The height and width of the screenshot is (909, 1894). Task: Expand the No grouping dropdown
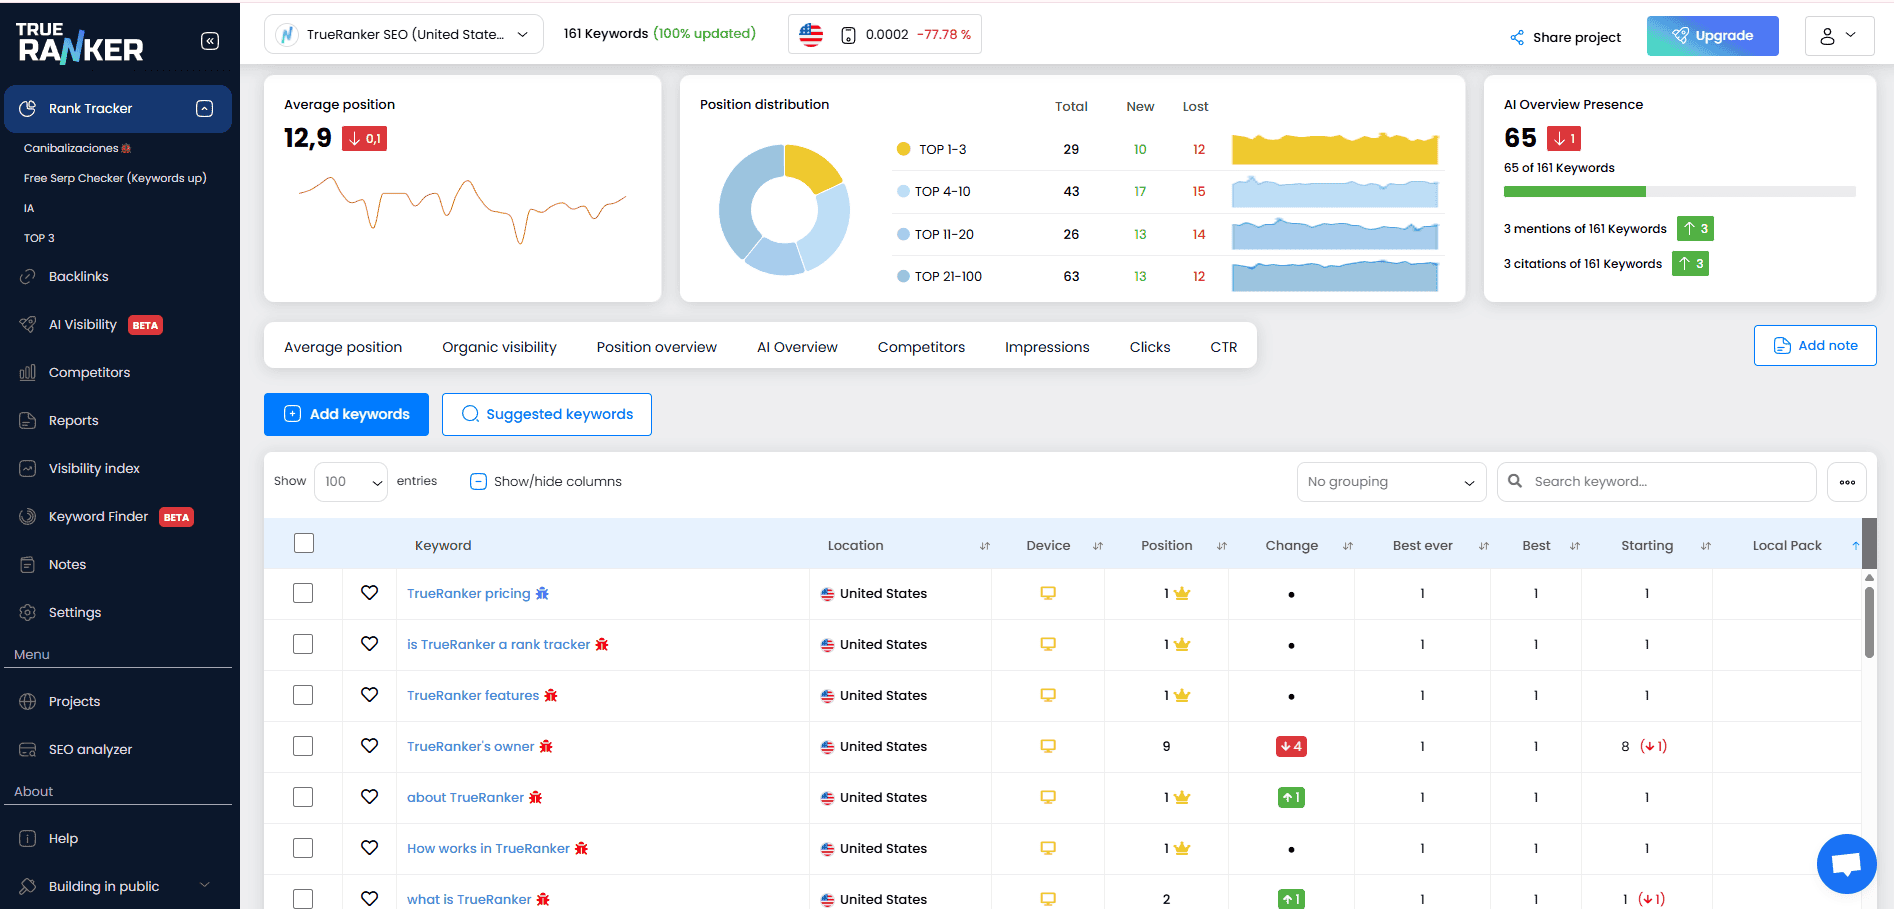tap(1390, 482)
